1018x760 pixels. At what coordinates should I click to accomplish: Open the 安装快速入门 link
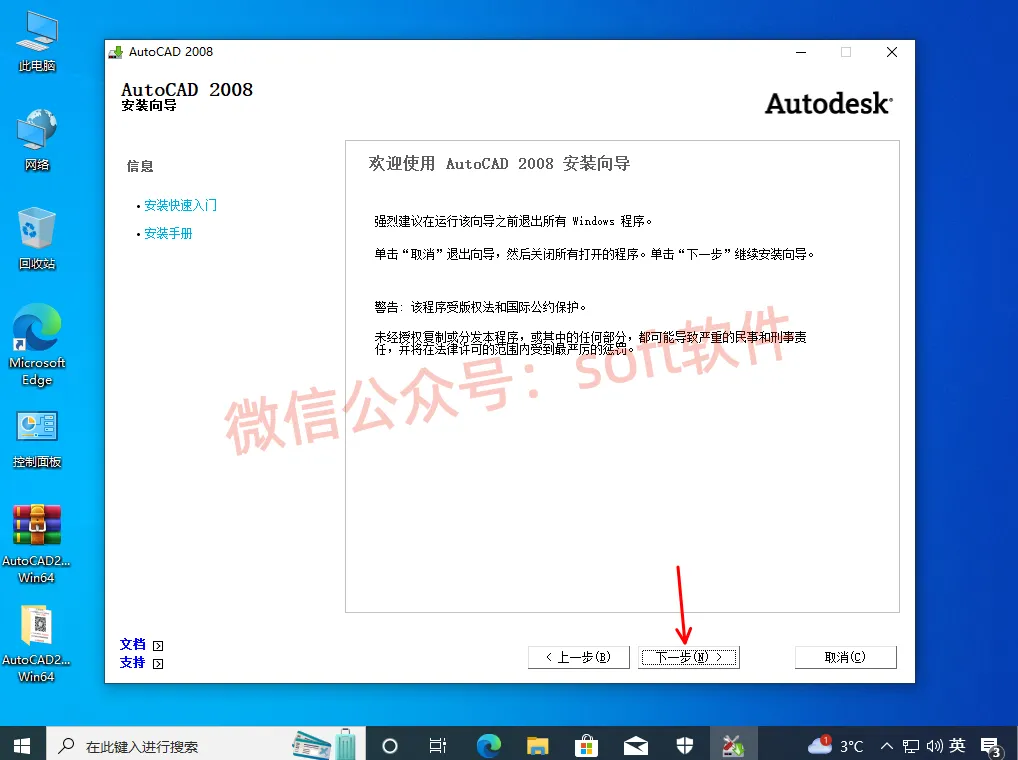pos(180,205)
